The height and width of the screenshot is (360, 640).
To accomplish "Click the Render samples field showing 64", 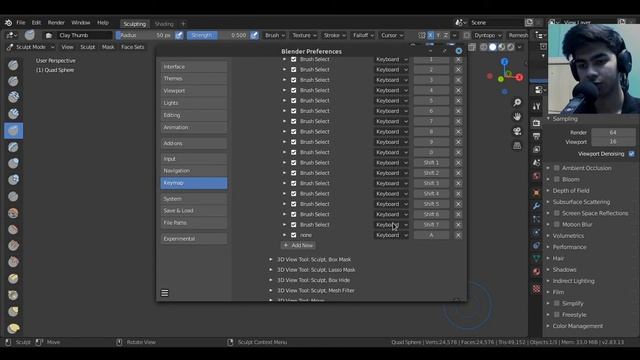I will pyautogui.click(x=613, y=132).
